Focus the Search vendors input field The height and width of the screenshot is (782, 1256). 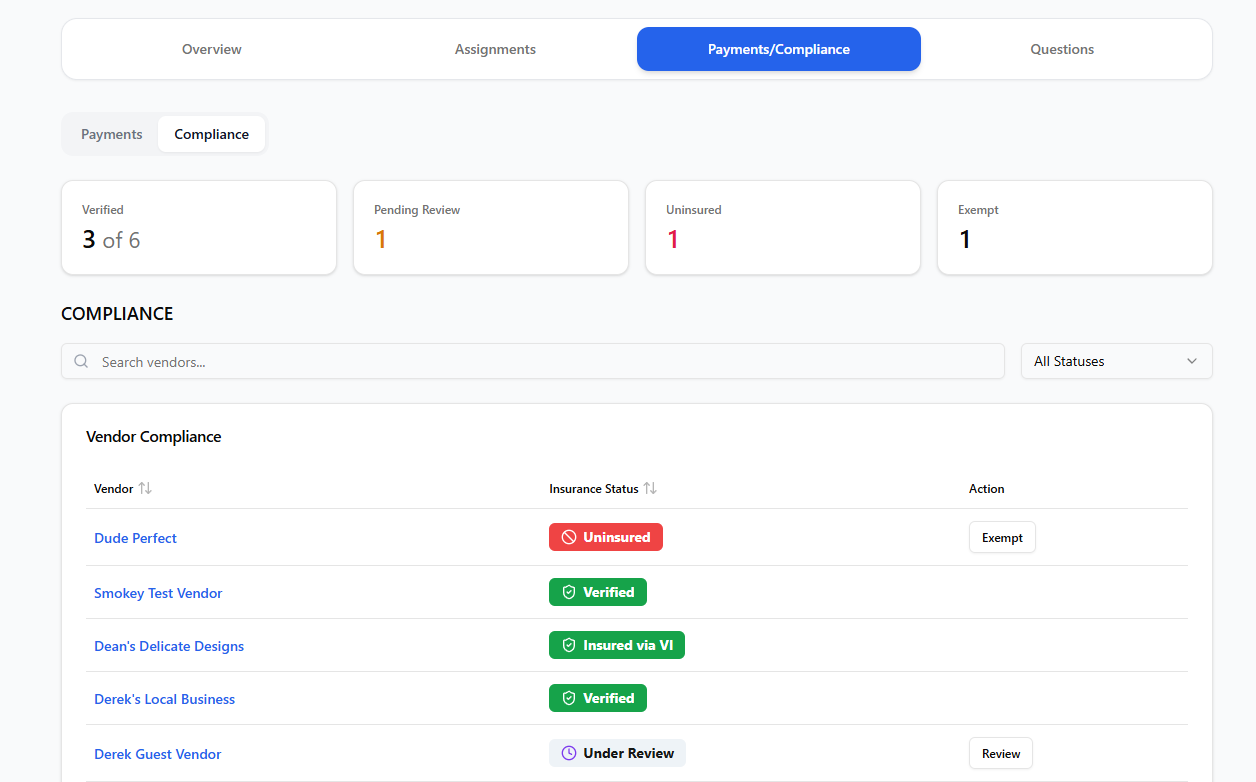533,361
